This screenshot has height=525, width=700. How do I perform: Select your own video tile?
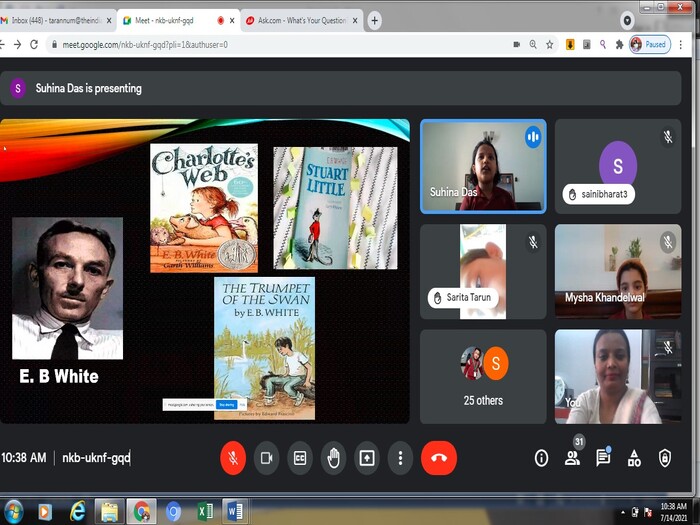click(618, 376)
